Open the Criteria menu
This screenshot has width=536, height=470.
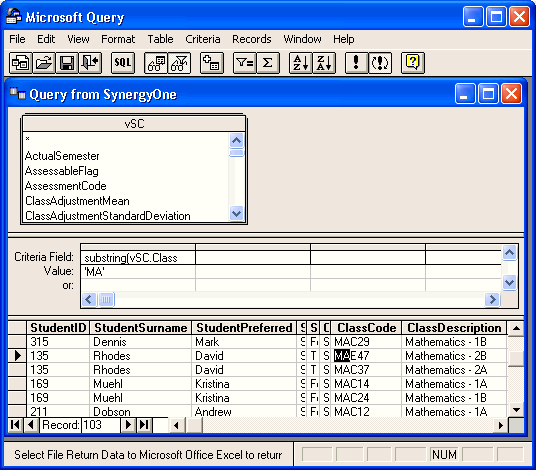point(203,39)
